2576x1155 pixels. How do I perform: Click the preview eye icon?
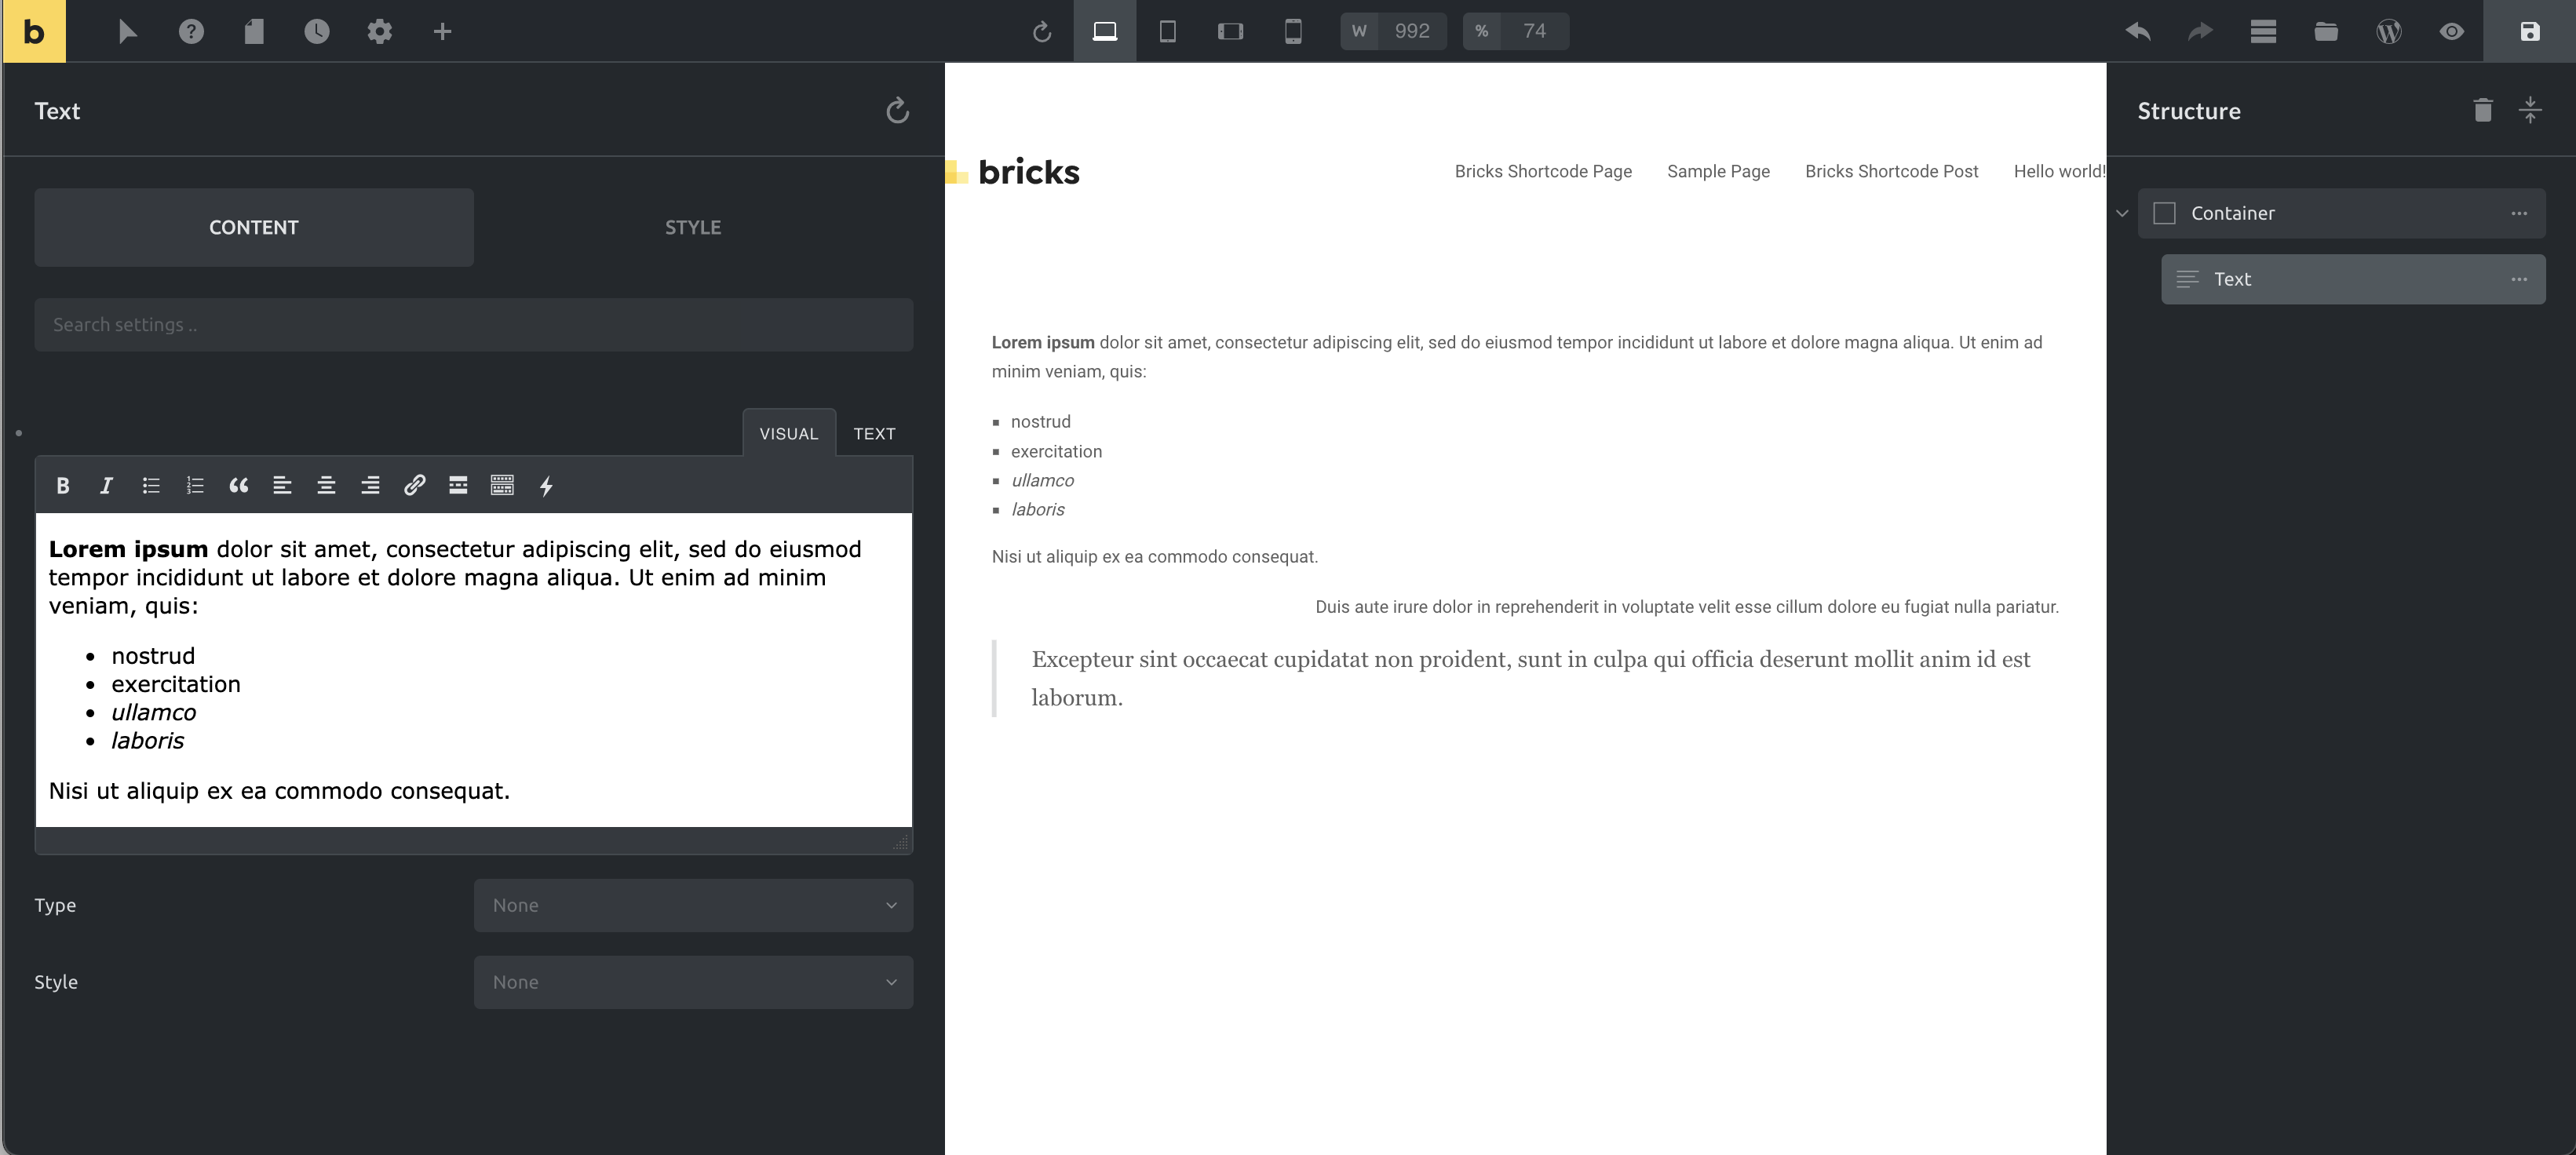pos(2451,31)
